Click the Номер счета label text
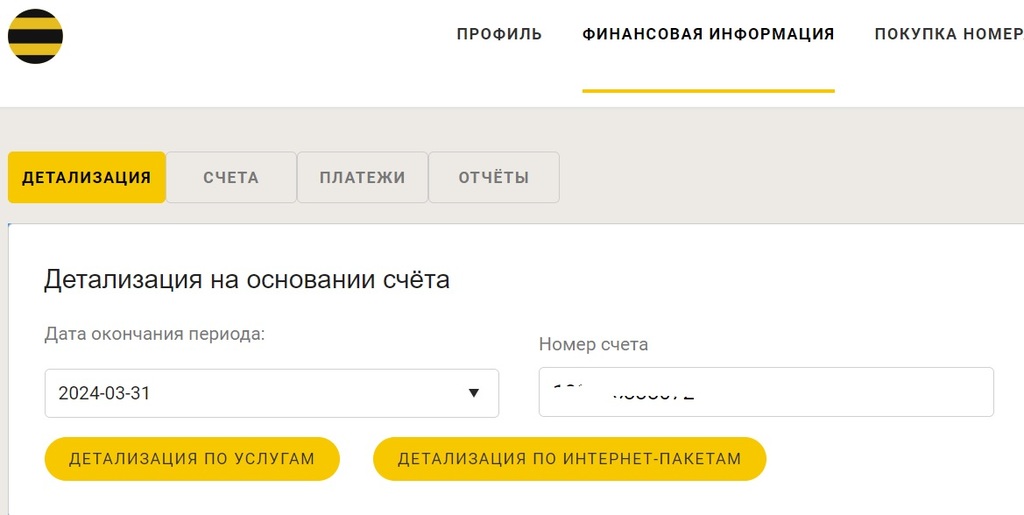Screen dimensions: 1024x515 click(x=593, y=344)
